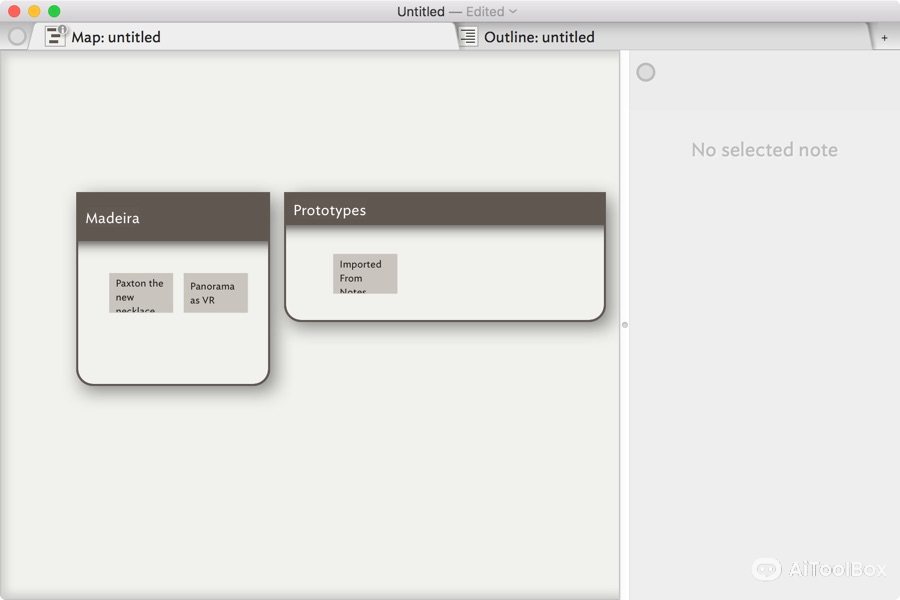
Task: Open the Edited title dropdown chevron
Action: (513, 11)
